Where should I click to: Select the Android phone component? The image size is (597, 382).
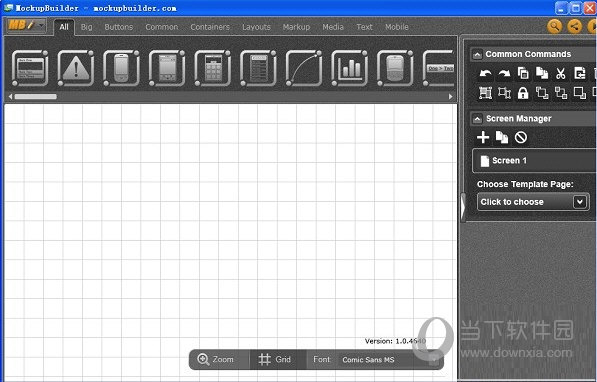tap(121, 68)
